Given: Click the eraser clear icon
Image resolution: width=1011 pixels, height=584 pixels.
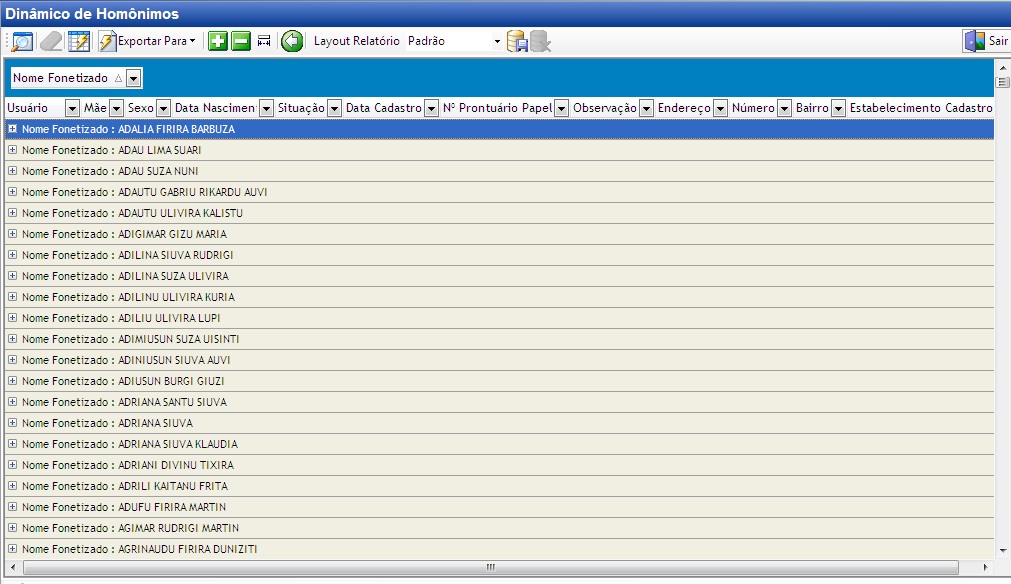Looking at the screenshot, I should pyautogui.click(x=51, y=41).
